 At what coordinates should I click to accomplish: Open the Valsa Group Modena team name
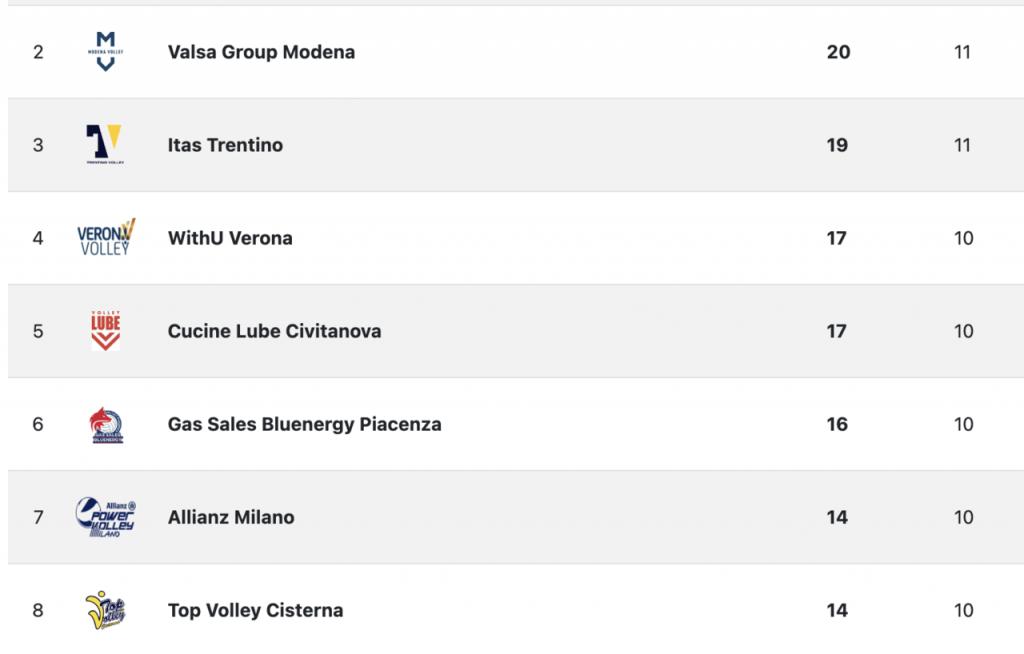(261, 52)
